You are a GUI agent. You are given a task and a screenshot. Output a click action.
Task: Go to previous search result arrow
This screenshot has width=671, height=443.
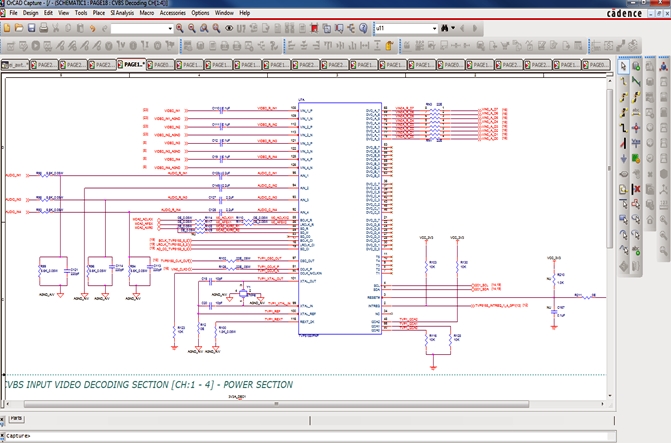463,28
